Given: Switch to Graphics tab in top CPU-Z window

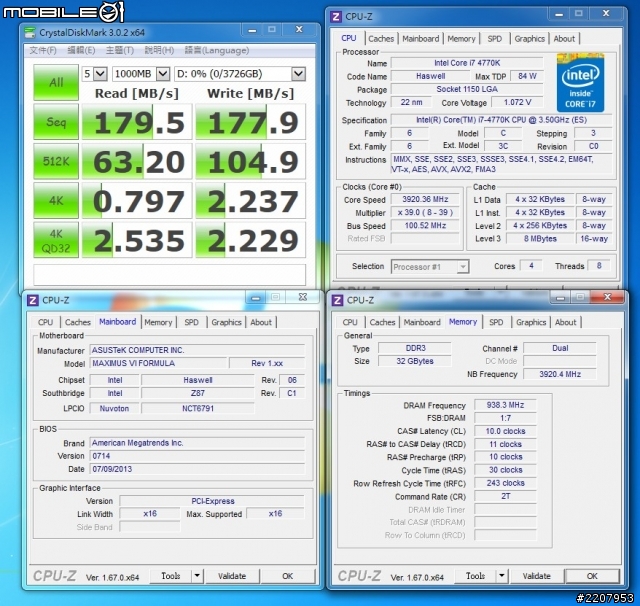Looking at the screenshot, I should pos(529,39).
